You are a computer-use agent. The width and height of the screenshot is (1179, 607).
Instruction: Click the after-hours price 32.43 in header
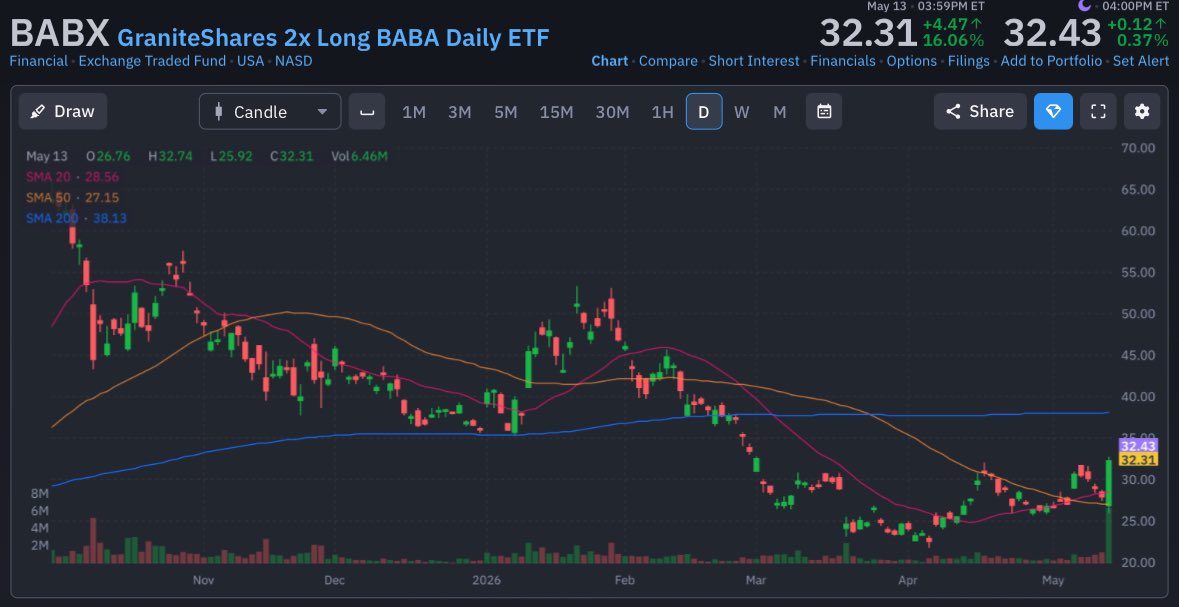pos(1052,33)
